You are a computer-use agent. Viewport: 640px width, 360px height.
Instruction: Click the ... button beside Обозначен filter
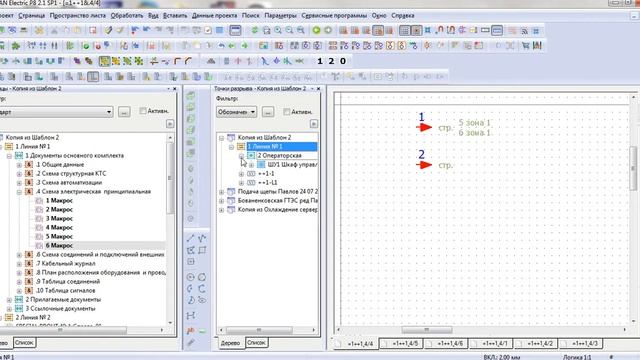[x=268, y=112]
